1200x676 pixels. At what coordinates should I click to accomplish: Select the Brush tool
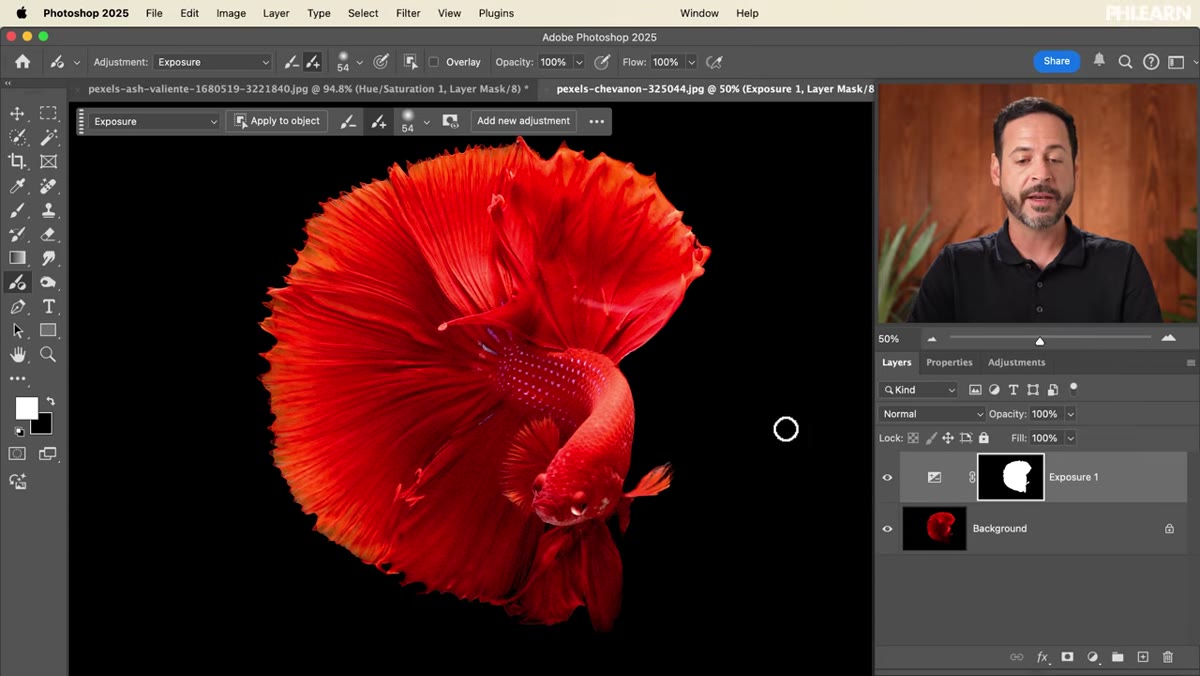tap(17, 210)
